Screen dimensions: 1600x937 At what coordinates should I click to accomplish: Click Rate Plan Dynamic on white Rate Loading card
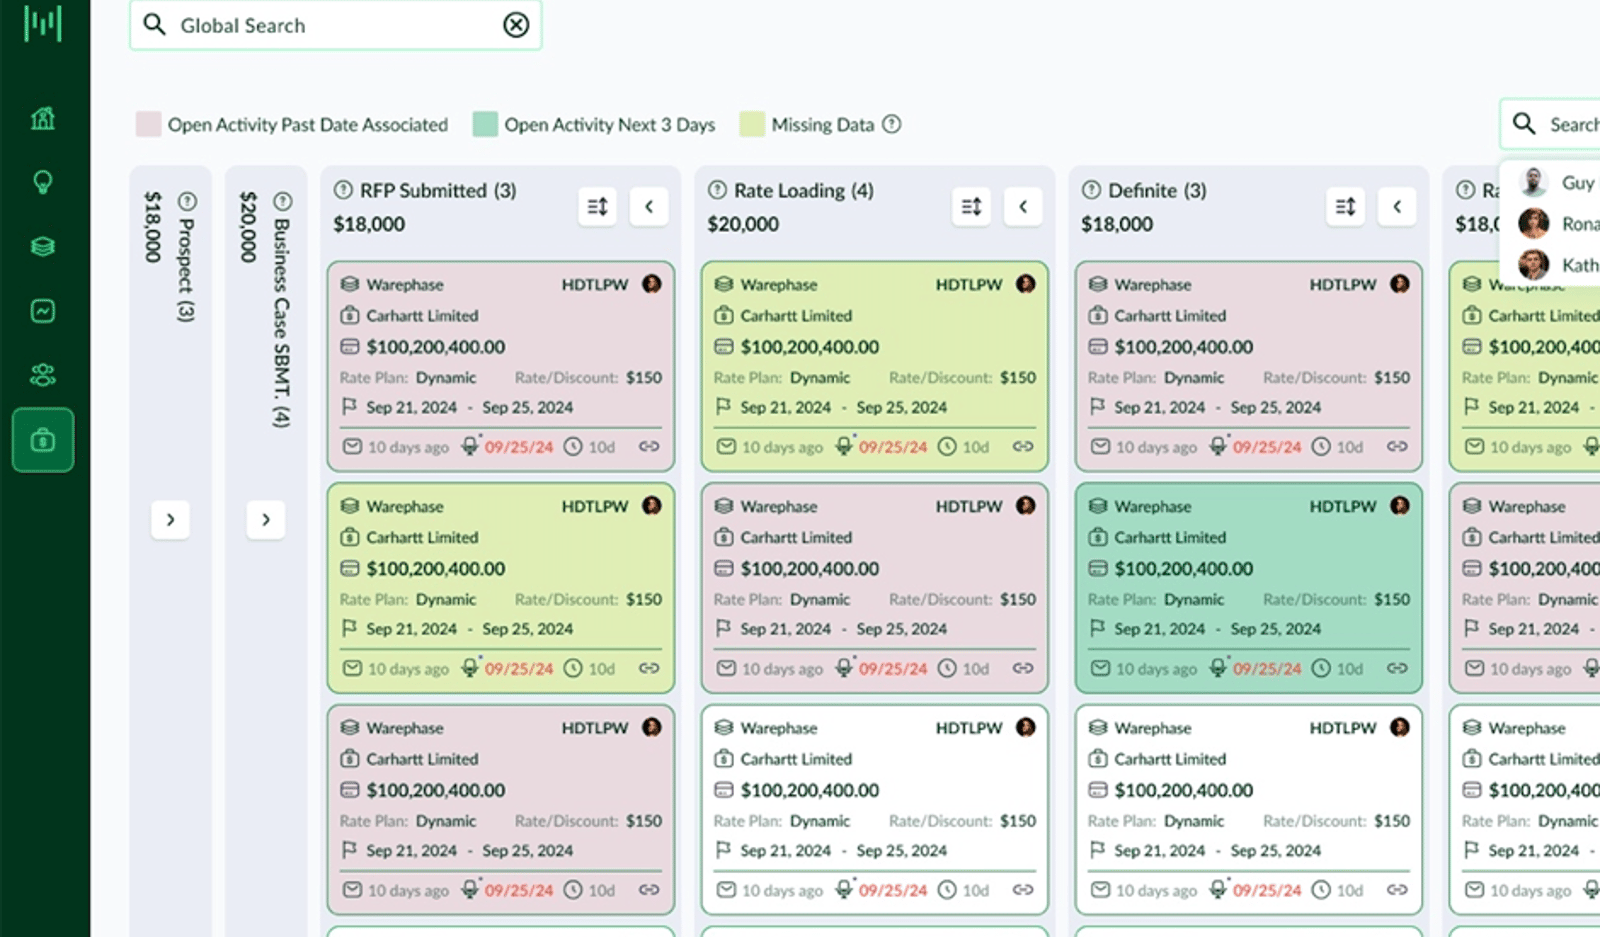tap(782, 820)
